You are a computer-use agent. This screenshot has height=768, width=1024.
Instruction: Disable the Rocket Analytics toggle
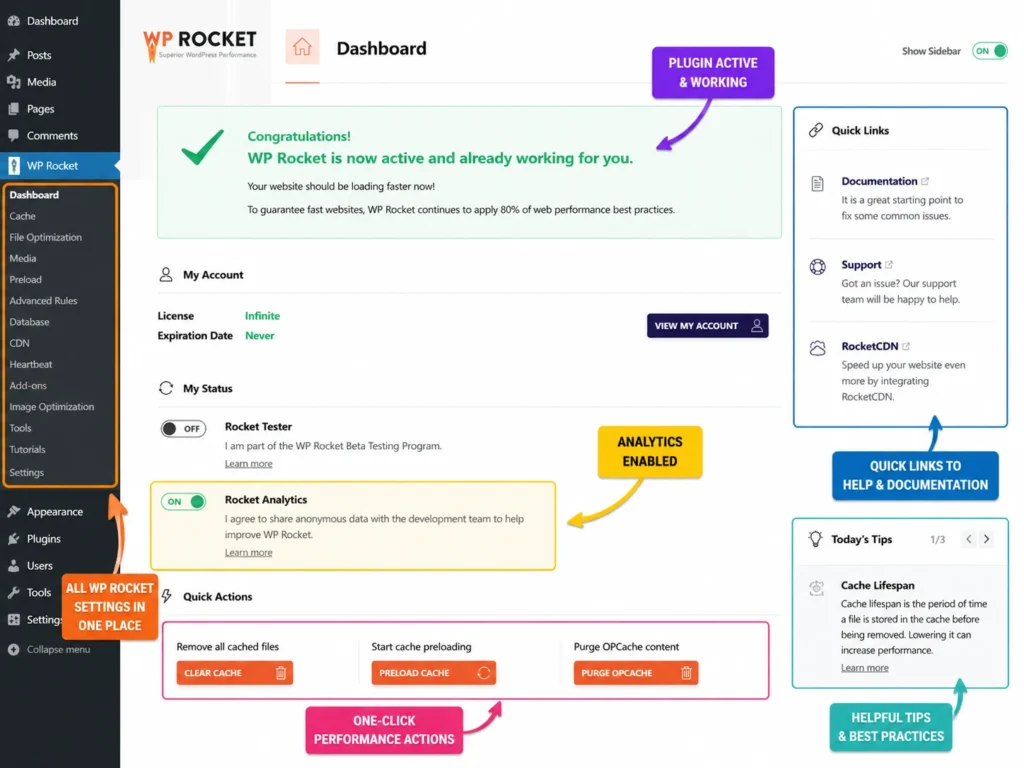[184, 502]
